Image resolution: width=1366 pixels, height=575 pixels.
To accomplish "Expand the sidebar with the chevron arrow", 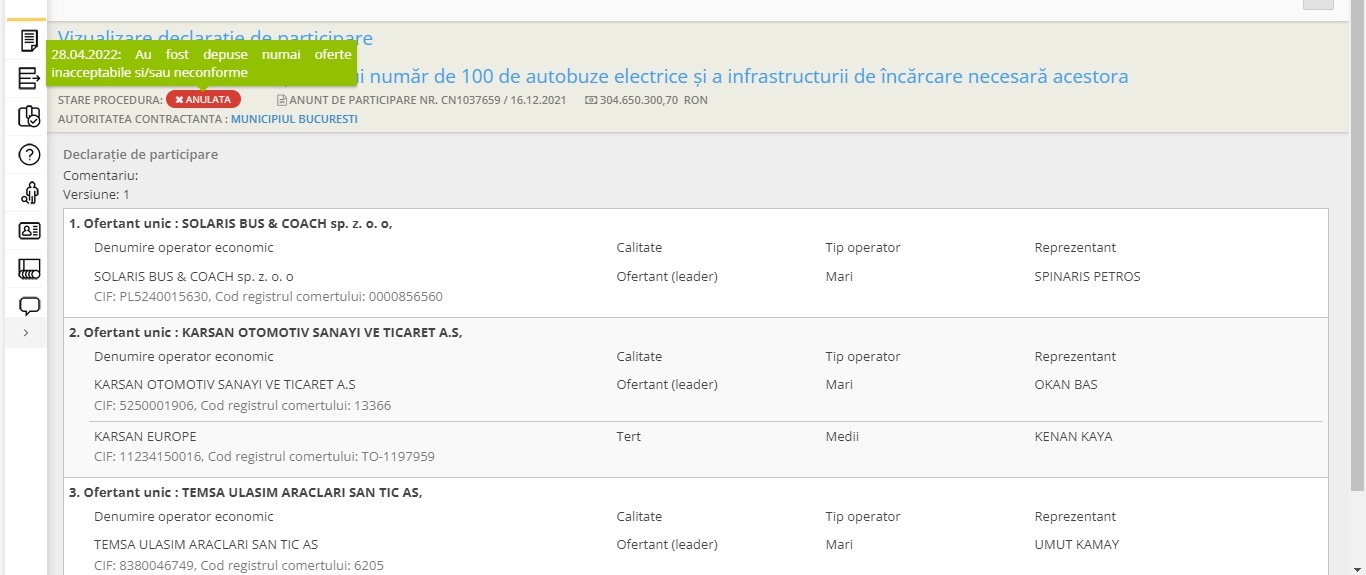I will point(26,333).
